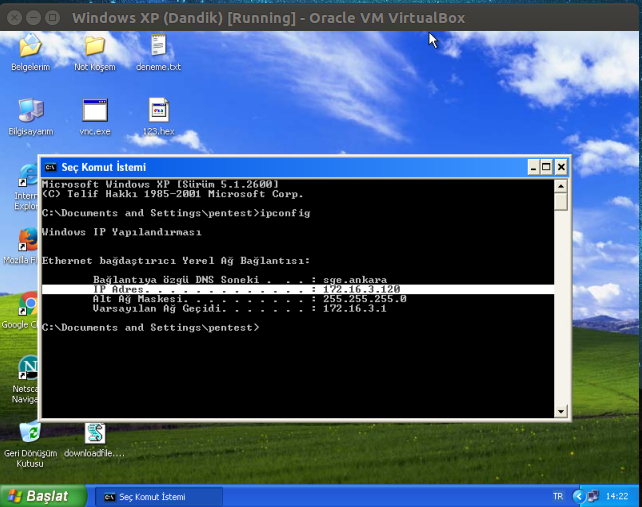The width and height of the screenshot is (642, 507).
Task: Click the Telif Hakkı 1985-2001 line
Action: 173,194
